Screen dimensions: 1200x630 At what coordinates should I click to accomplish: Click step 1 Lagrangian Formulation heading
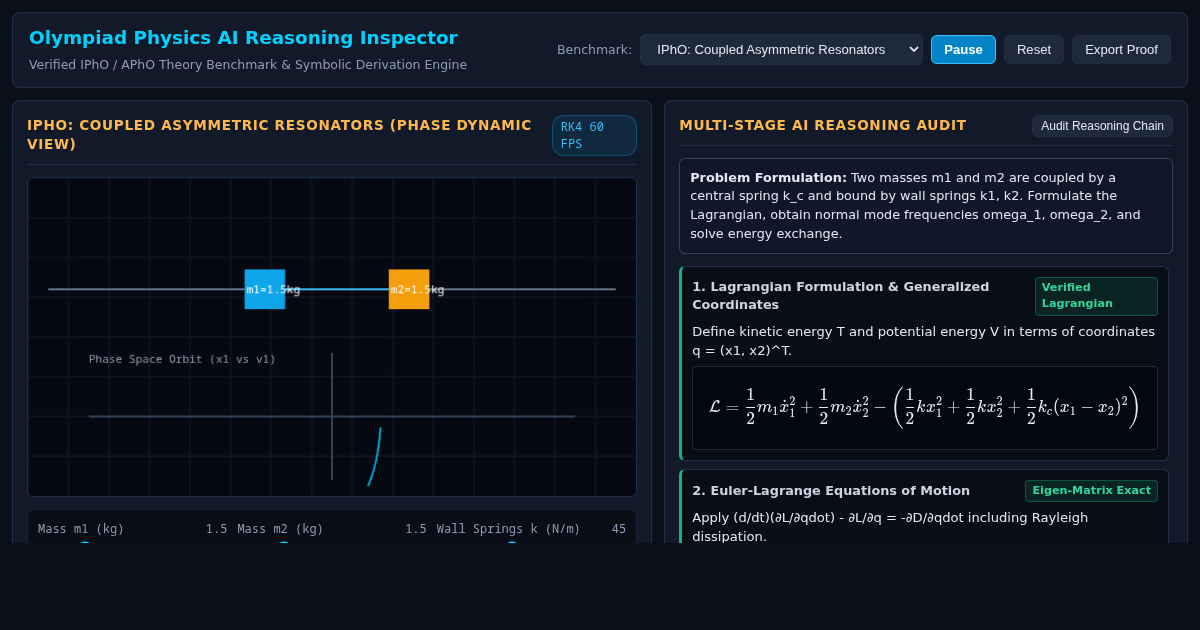coord(841,296)
